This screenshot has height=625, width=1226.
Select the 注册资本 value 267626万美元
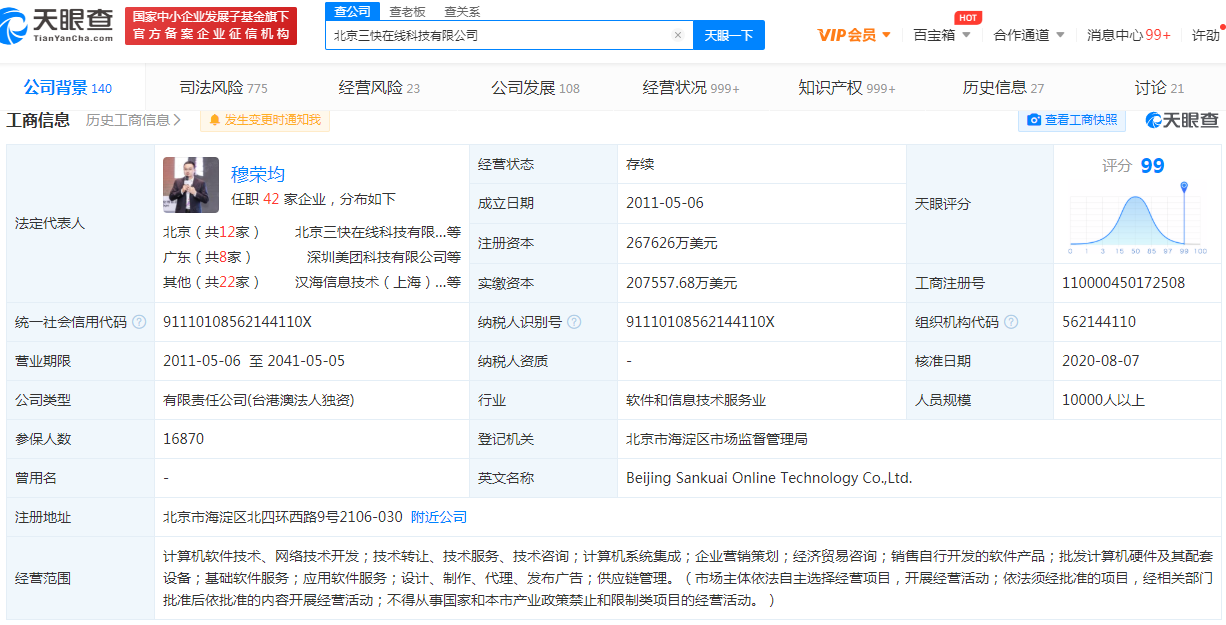(672, 243)
